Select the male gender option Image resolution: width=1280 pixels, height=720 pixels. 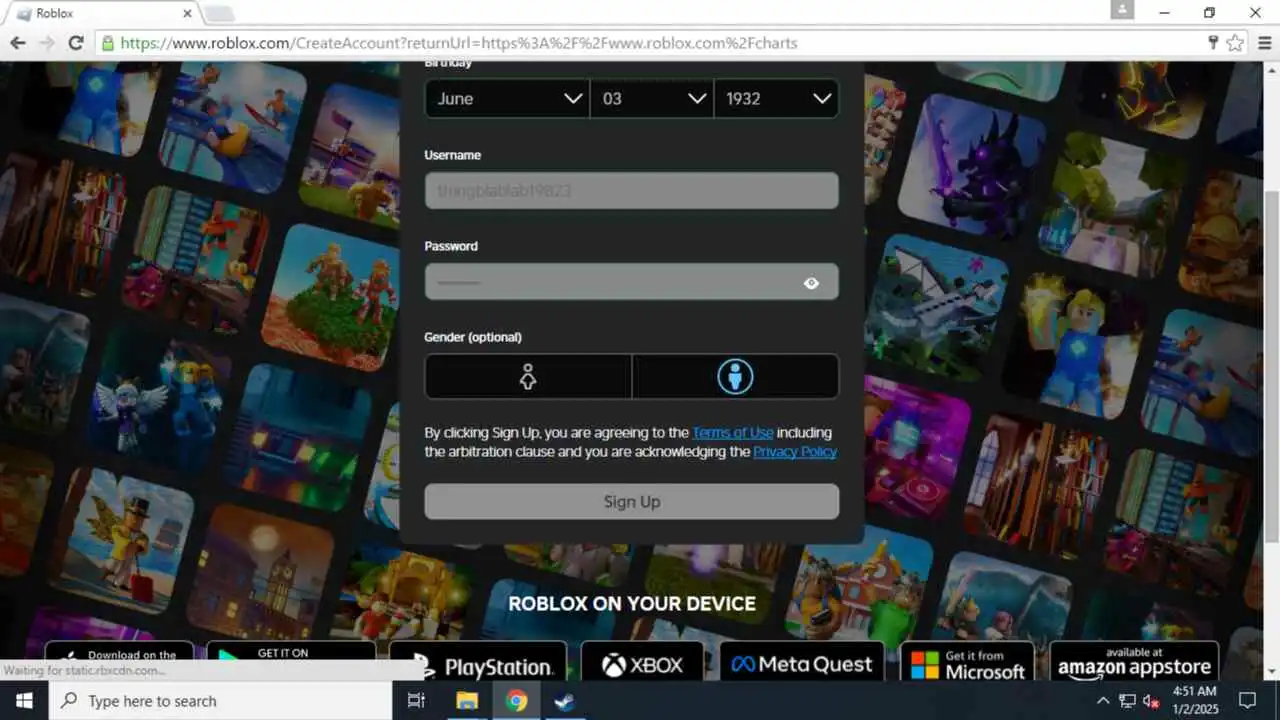click(x=735, y=376)
